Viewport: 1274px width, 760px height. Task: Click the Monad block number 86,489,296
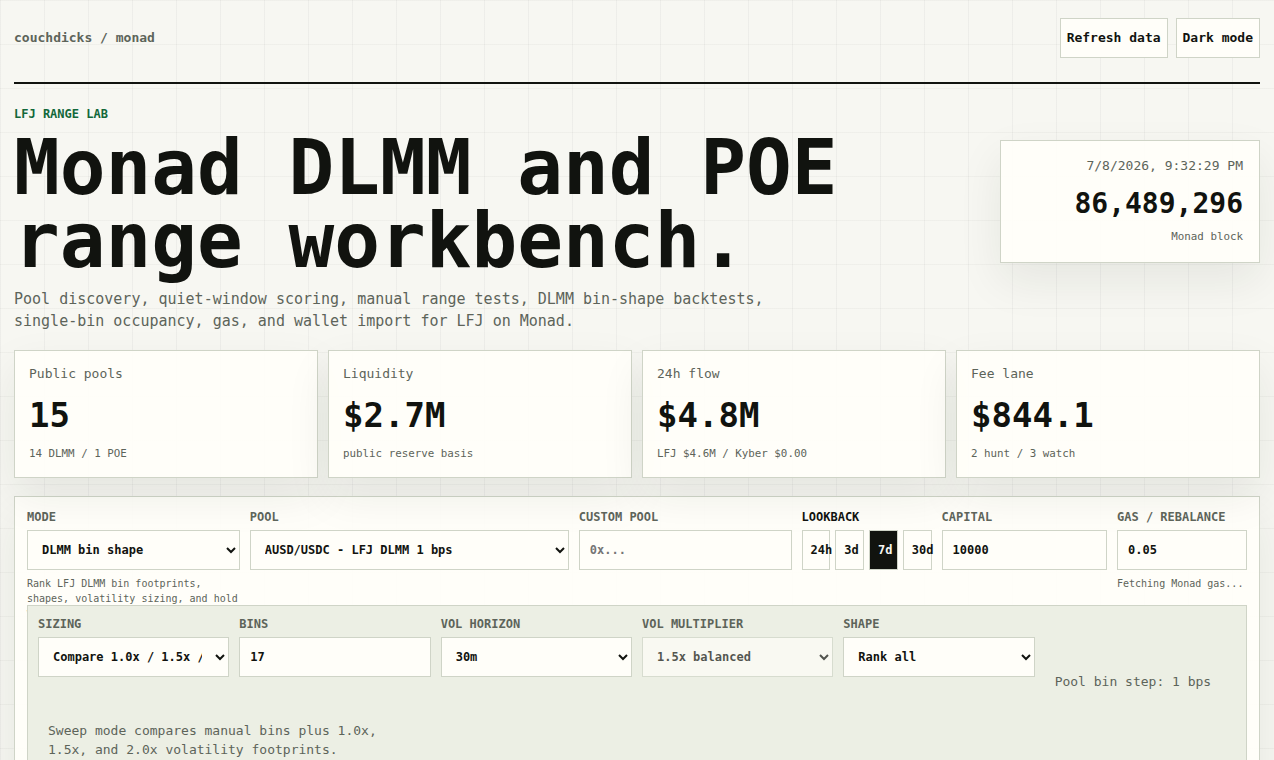tap(1159, 203)
